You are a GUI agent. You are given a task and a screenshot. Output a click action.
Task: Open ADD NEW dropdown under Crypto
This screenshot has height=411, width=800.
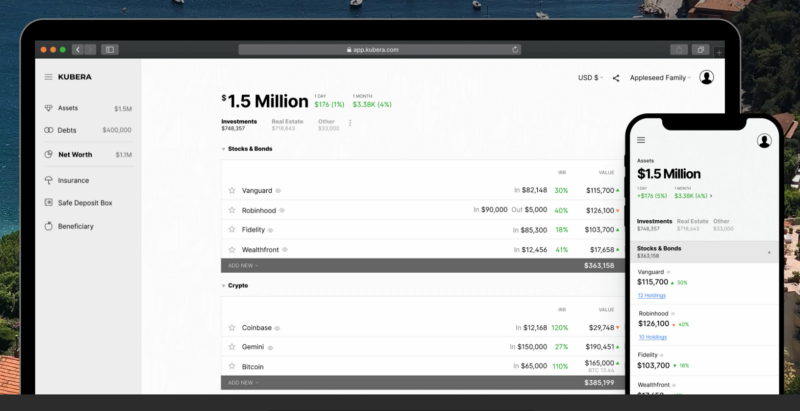pos(243,383)
